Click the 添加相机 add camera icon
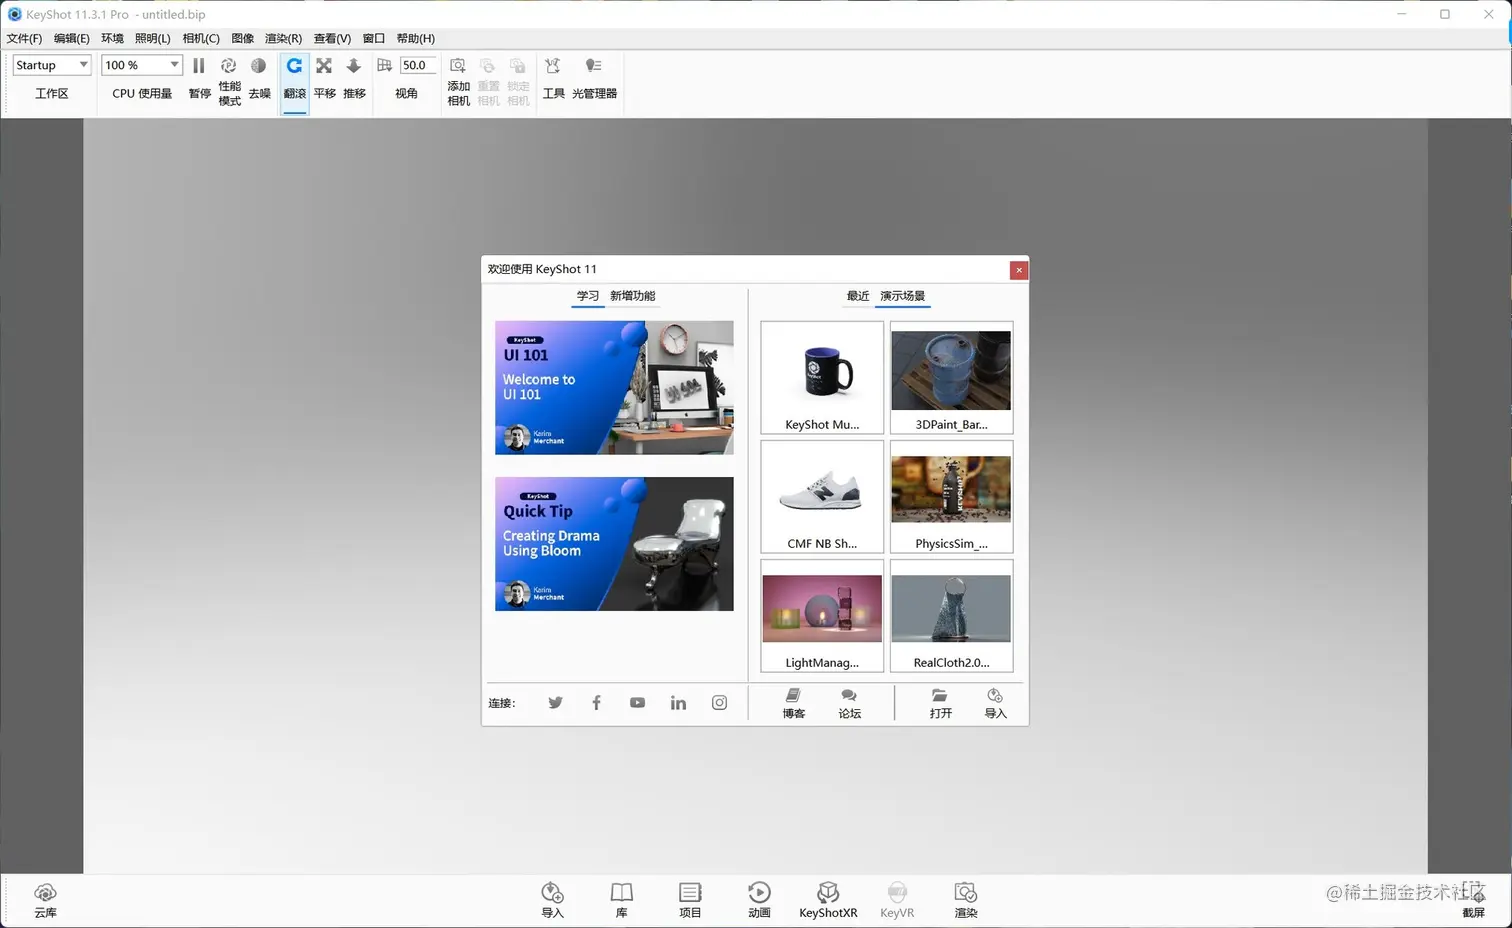 click(x=458, y=80)
